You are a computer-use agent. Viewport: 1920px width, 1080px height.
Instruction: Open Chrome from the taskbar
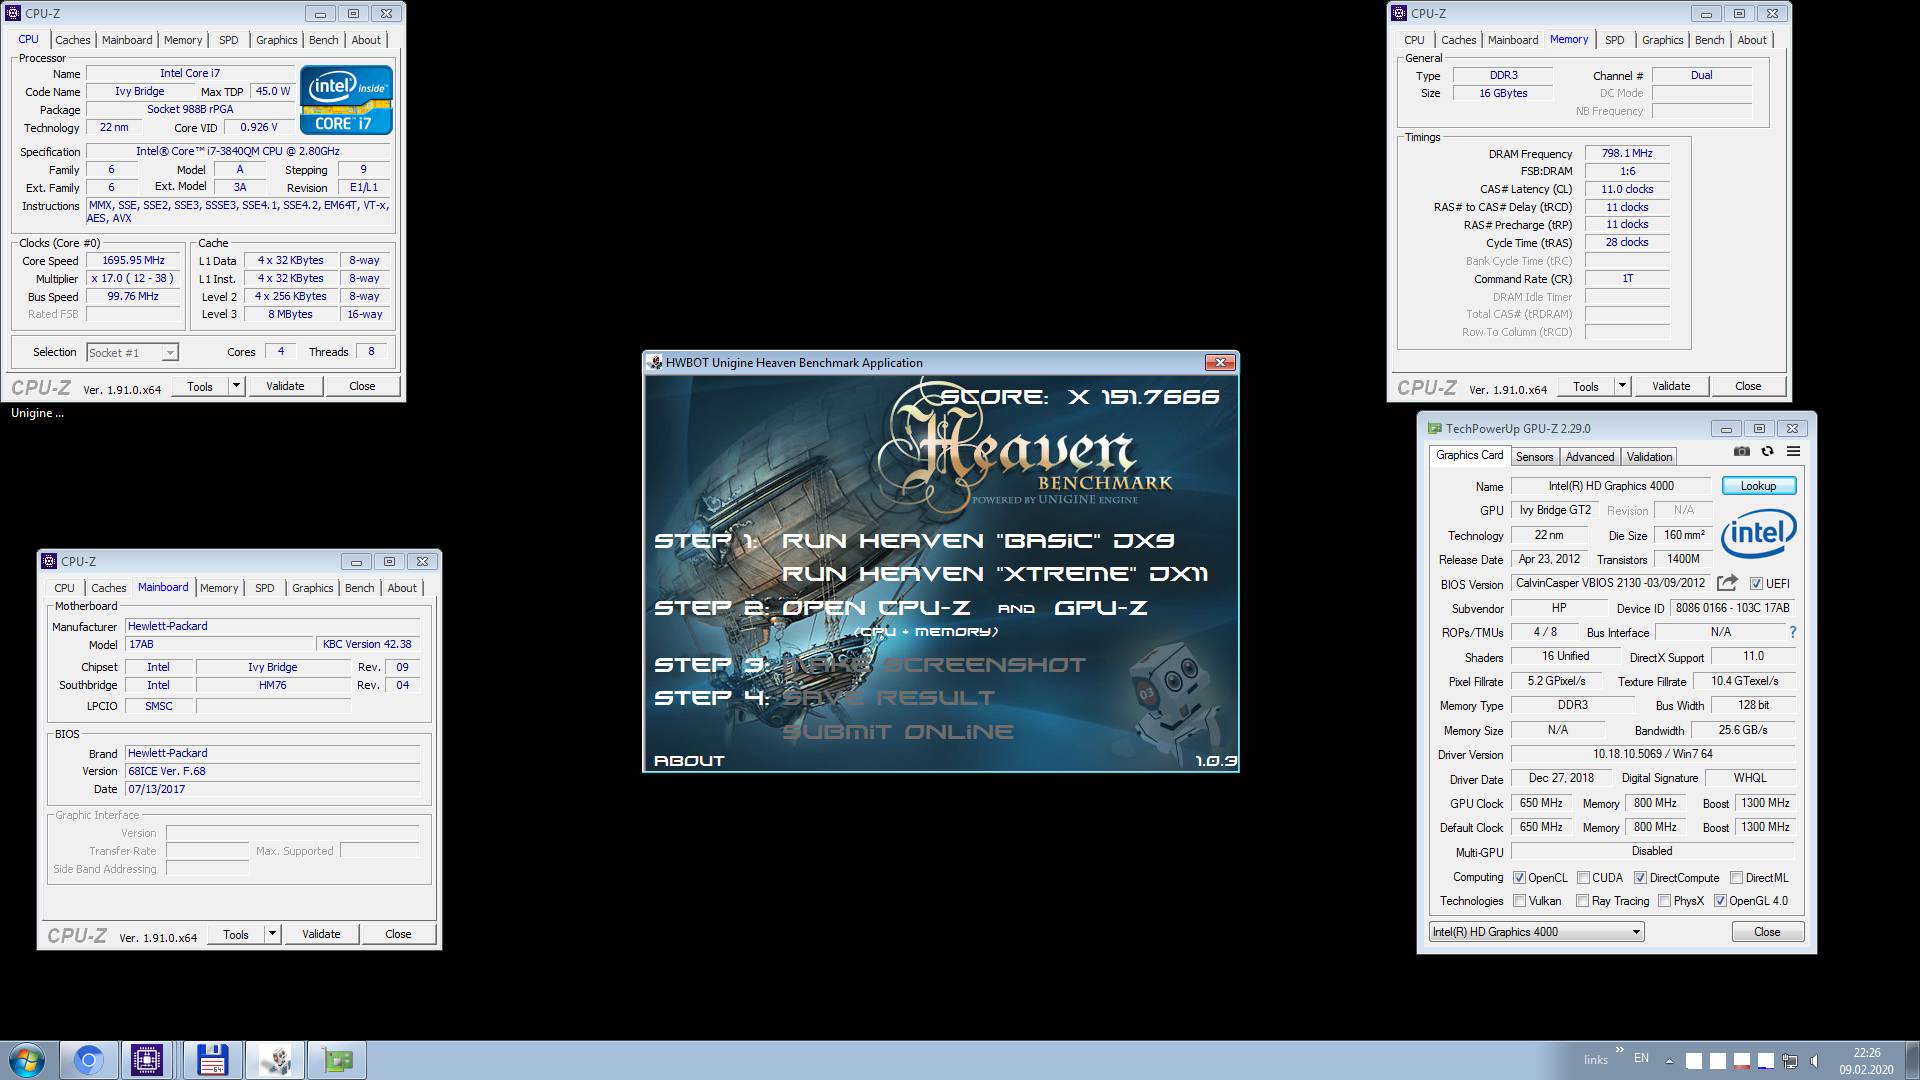[88, 1060]
